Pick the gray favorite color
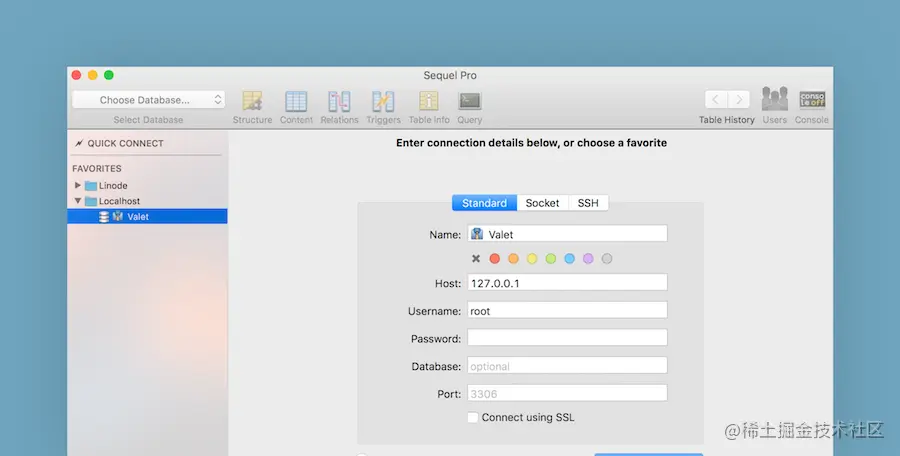This screenshot has width=900, height=456. (607, 258)
